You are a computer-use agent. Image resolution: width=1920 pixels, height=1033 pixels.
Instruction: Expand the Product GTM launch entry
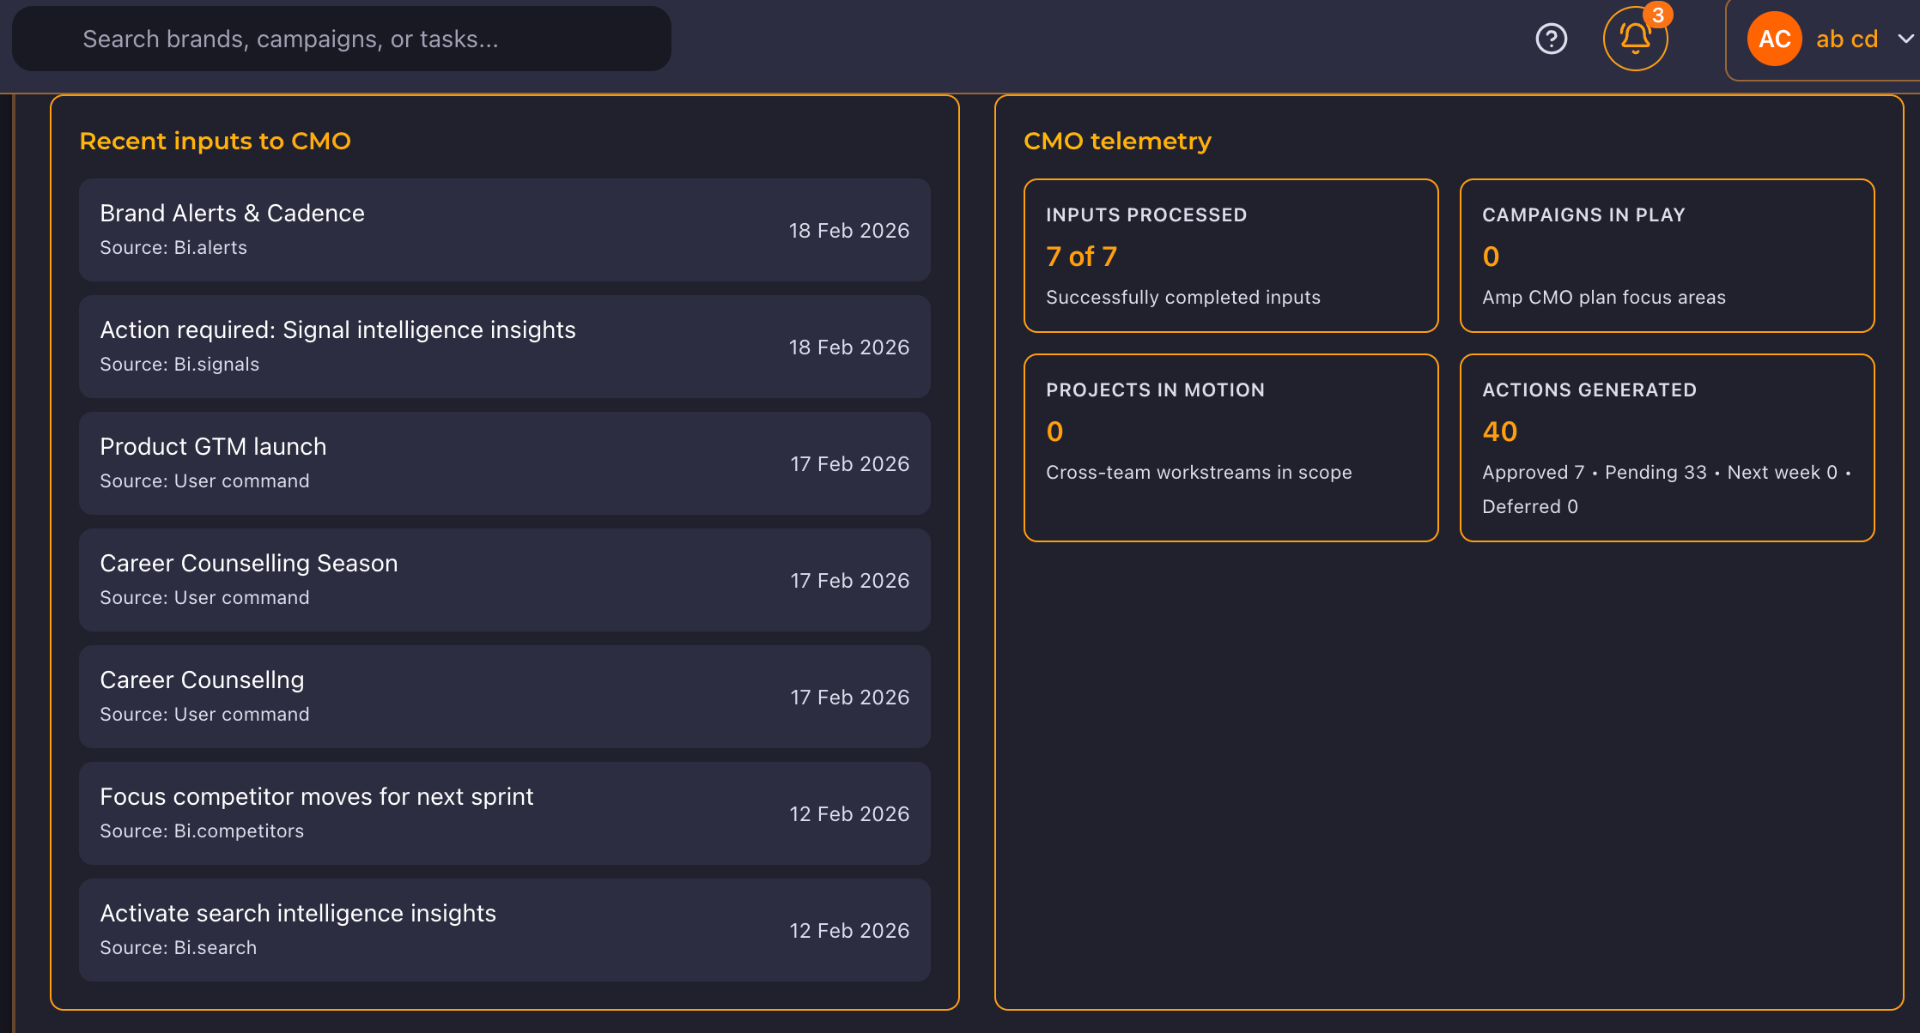pyautogui.click(x=503, y=462)
